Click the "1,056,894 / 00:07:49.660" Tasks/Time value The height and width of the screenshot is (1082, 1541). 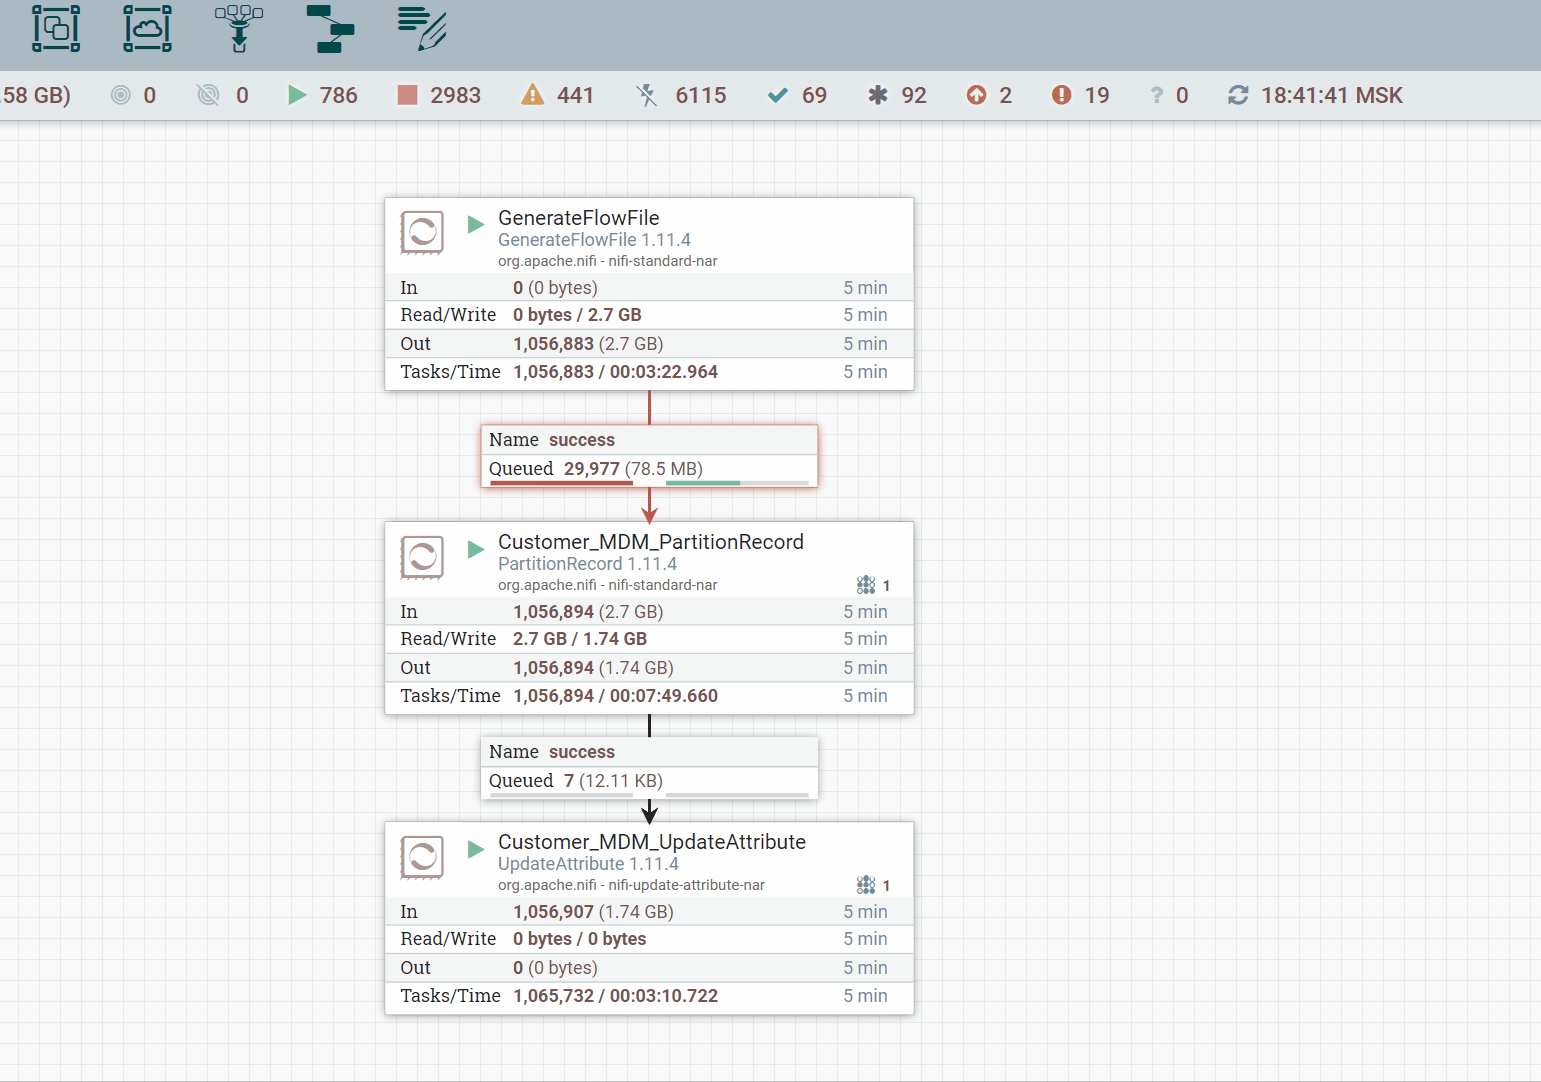[x=615, y=696]
